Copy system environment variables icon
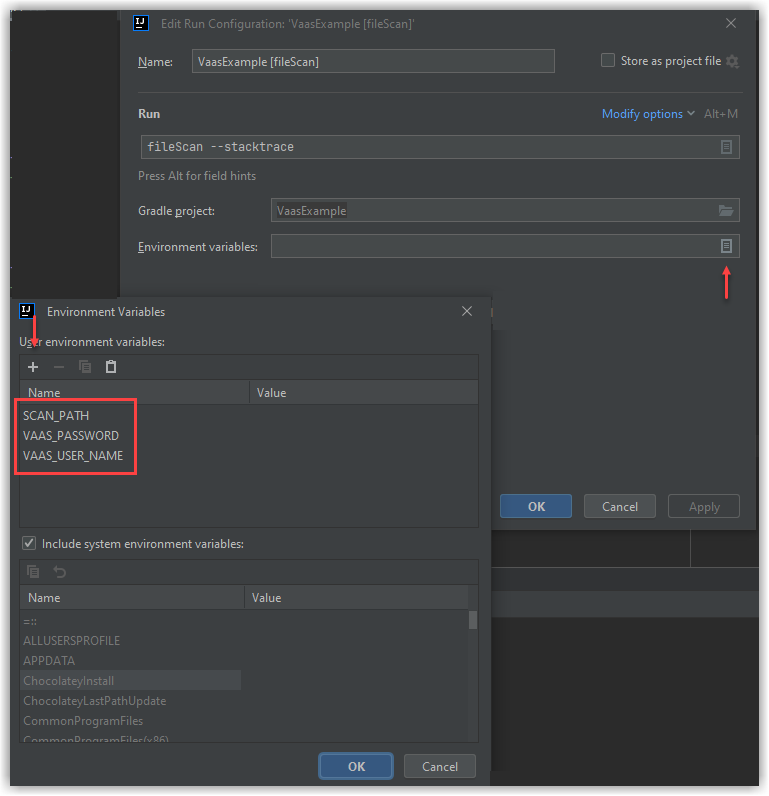The width and height of the screenshot is (769, 796). (x=33, y=572)
